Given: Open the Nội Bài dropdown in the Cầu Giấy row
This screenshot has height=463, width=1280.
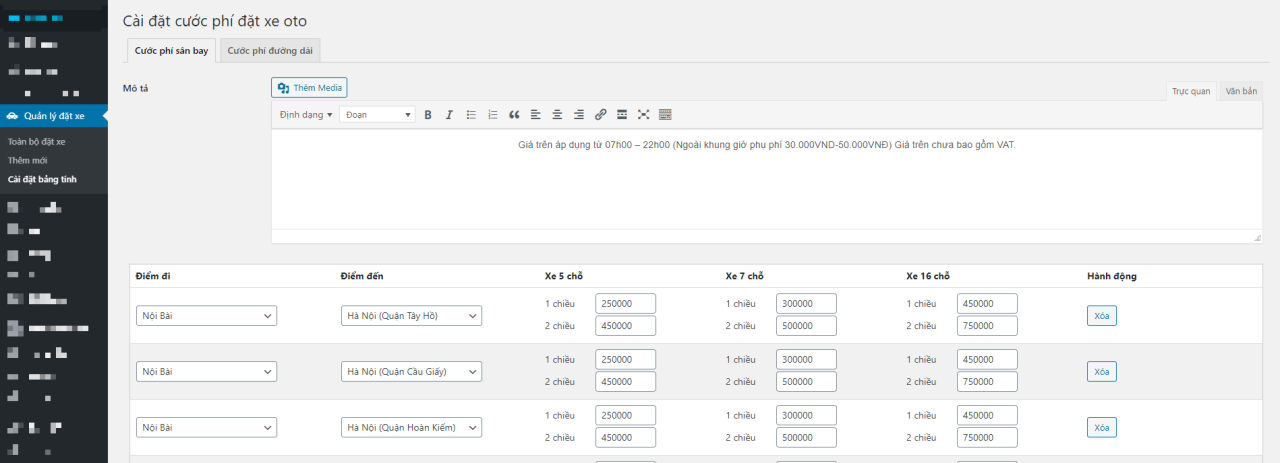Looking at the screenshot, I should (206, 372).
